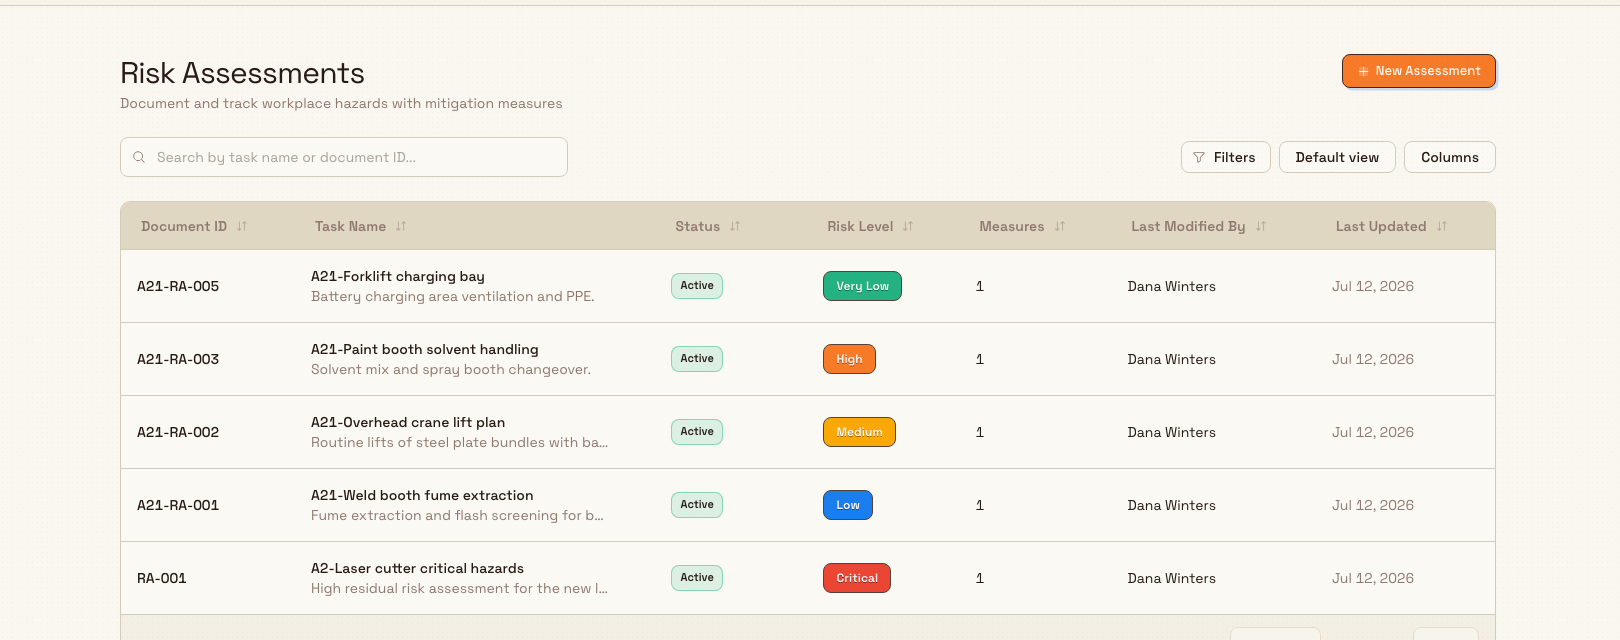
Task: Sort by Status column icon
Action: [x=735, y=226]
